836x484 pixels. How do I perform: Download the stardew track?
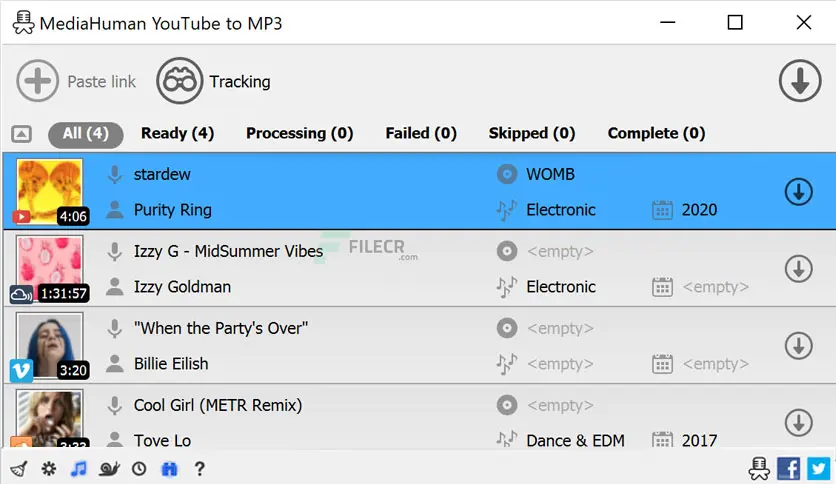pyautogui.click(x=798, y=191)
